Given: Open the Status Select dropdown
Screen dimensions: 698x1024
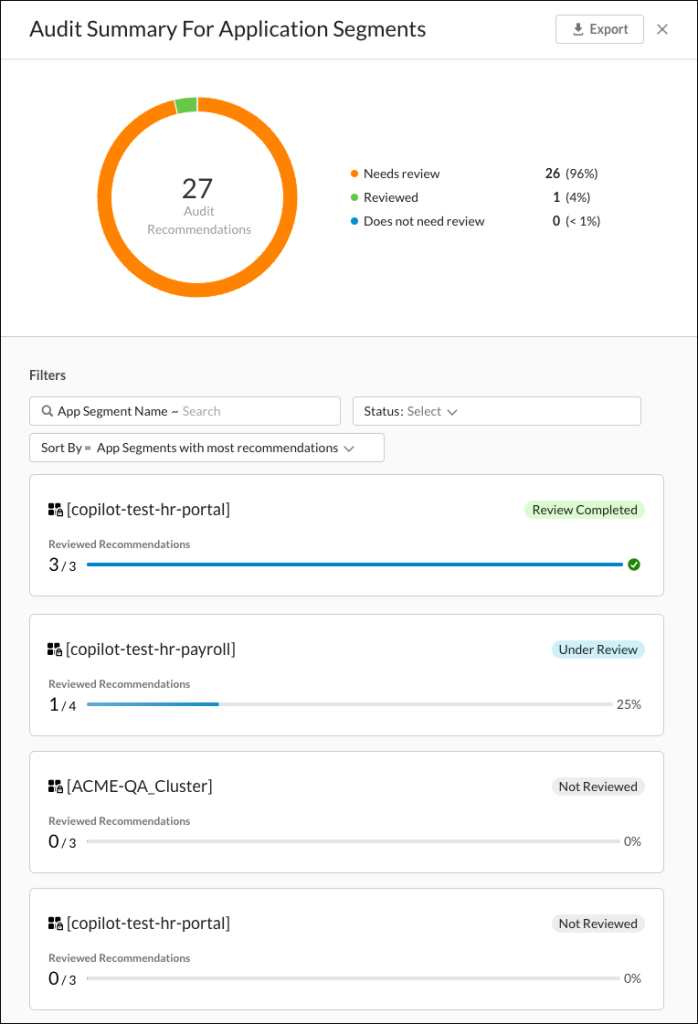Looking at the screenshot, I should [497, 411].
